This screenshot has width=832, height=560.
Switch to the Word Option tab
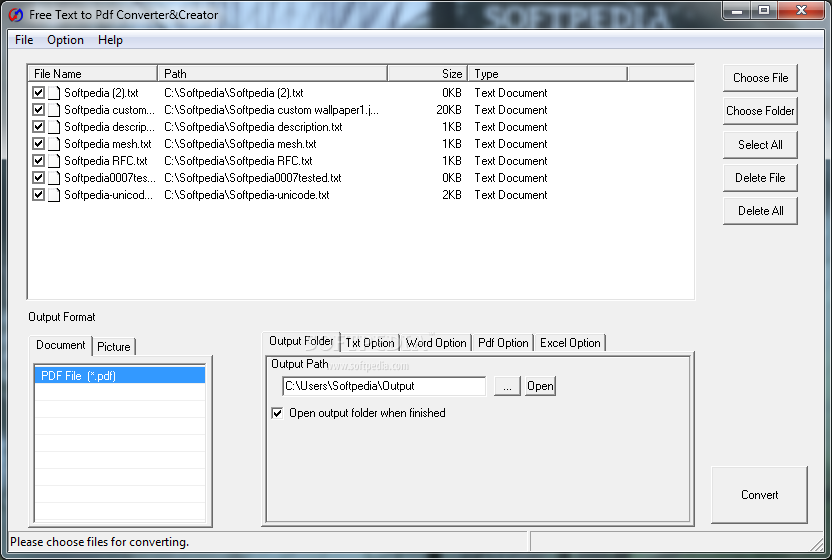436,343
